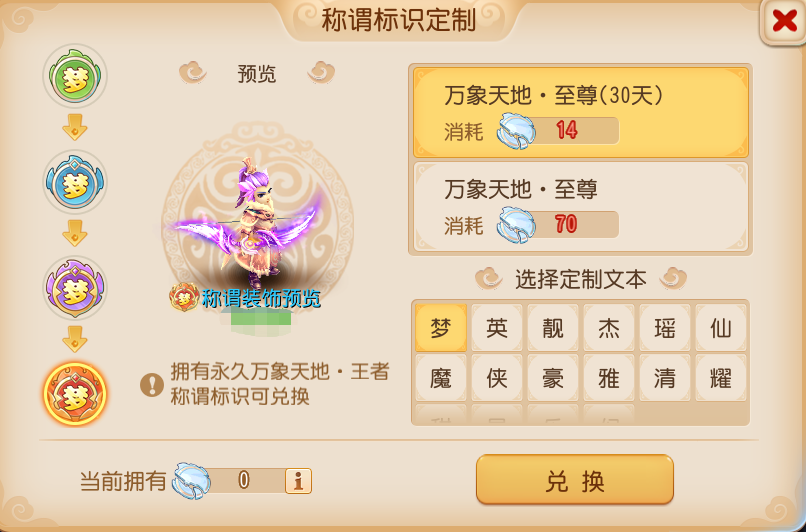Choose the 万象天地·至尊(30天) option
Screen dimensions: 806x532
coord(581,113)
